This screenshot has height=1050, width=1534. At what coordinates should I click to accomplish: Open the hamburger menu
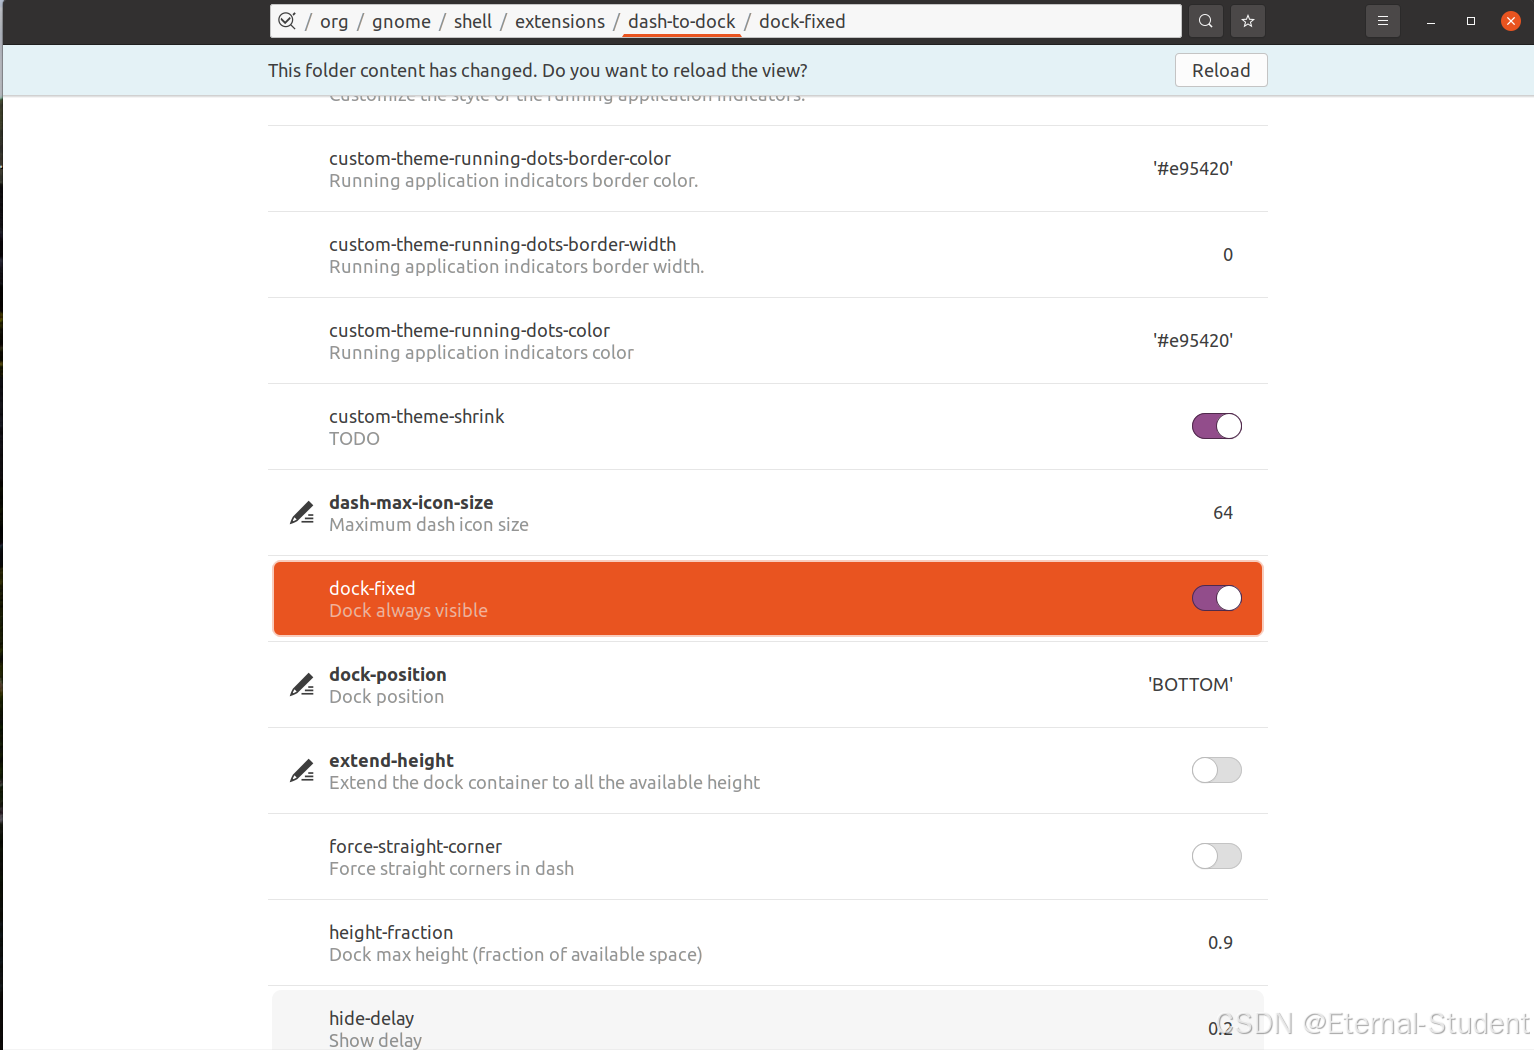coord(1383,21)
